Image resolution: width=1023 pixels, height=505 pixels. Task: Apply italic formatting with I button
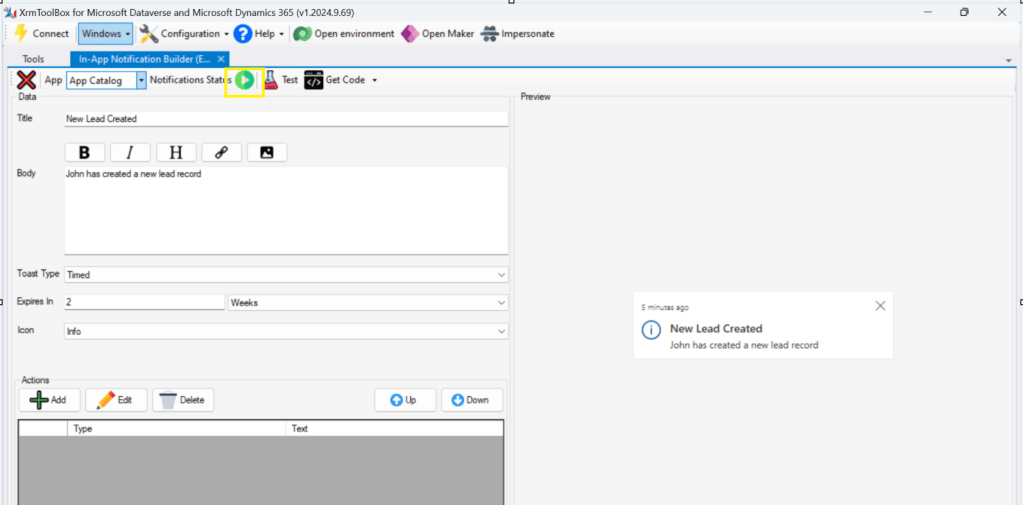(130, 152)
